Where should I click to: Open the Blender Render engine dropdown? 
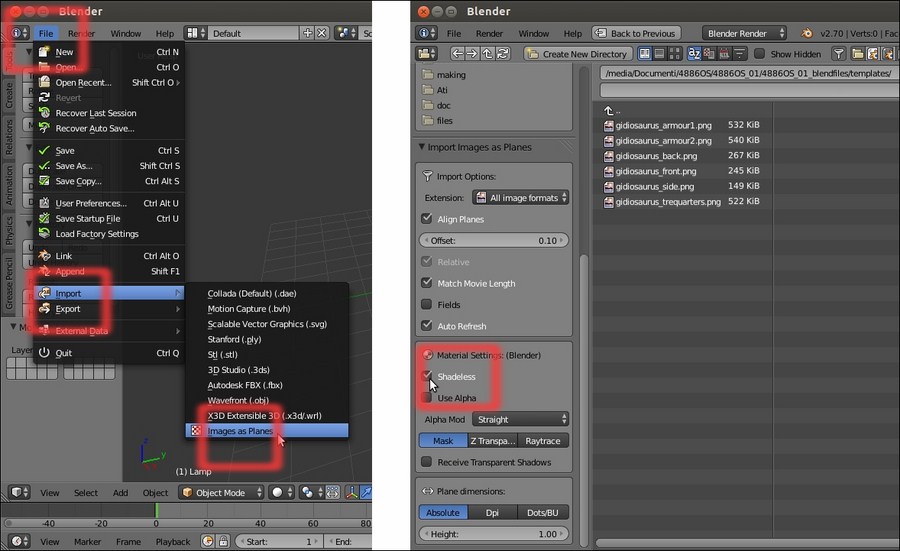click(x=744, y=33)
